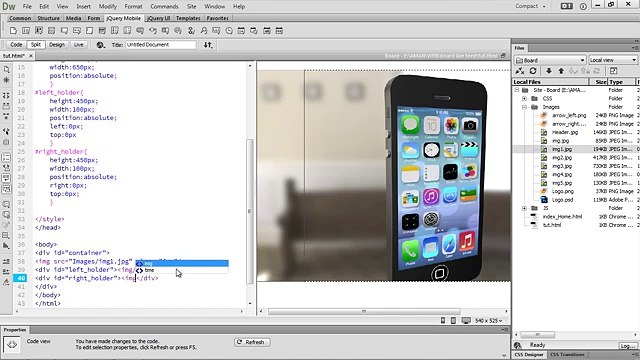Insert a jQuery Mobile List View
640x360 pixels.
coord(26,31)
